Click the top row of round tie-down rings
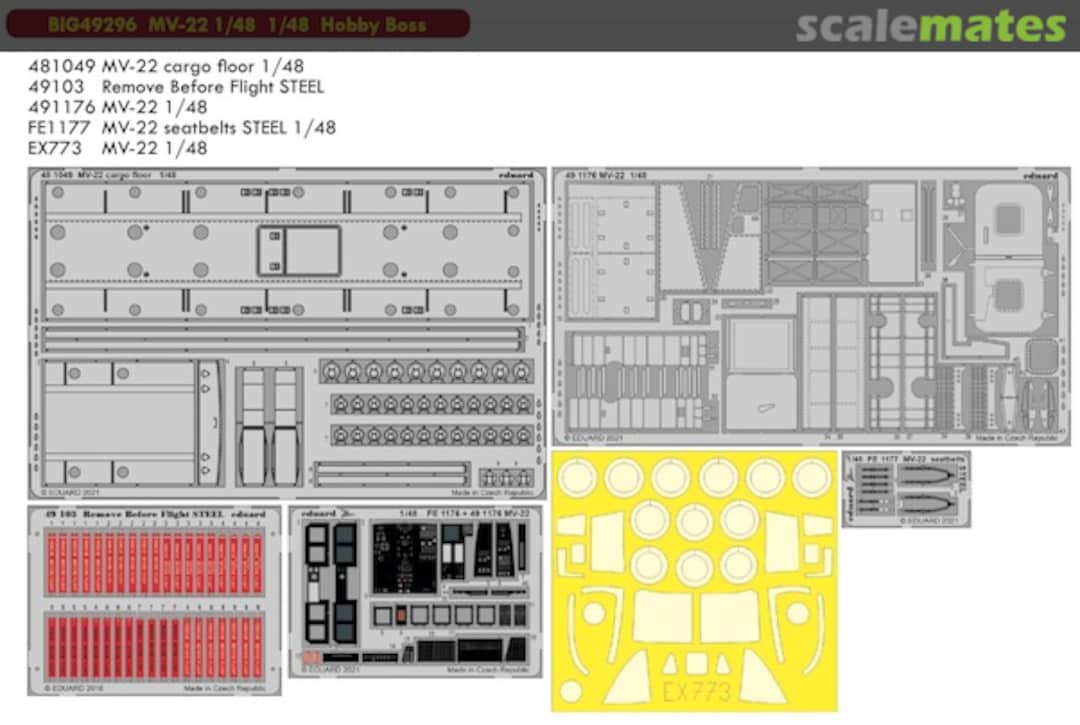The width and height of the screenshot is (1080, 725). coord(425,371)
